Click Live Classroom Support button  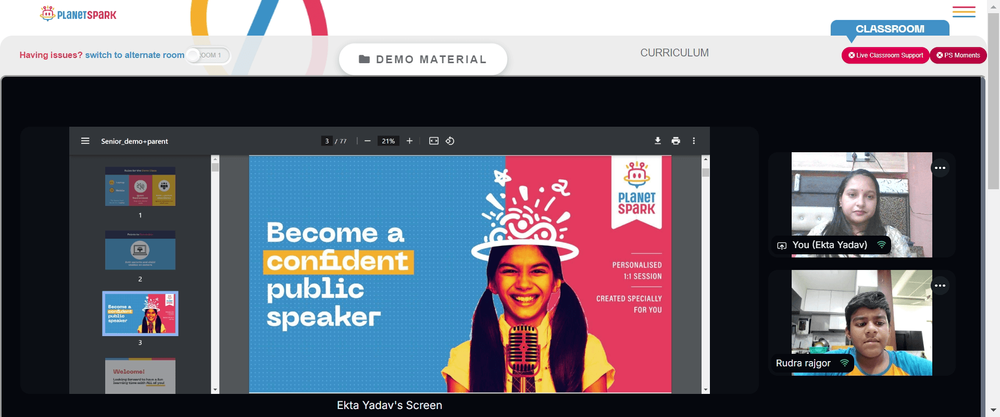click(x=885, y=55)
